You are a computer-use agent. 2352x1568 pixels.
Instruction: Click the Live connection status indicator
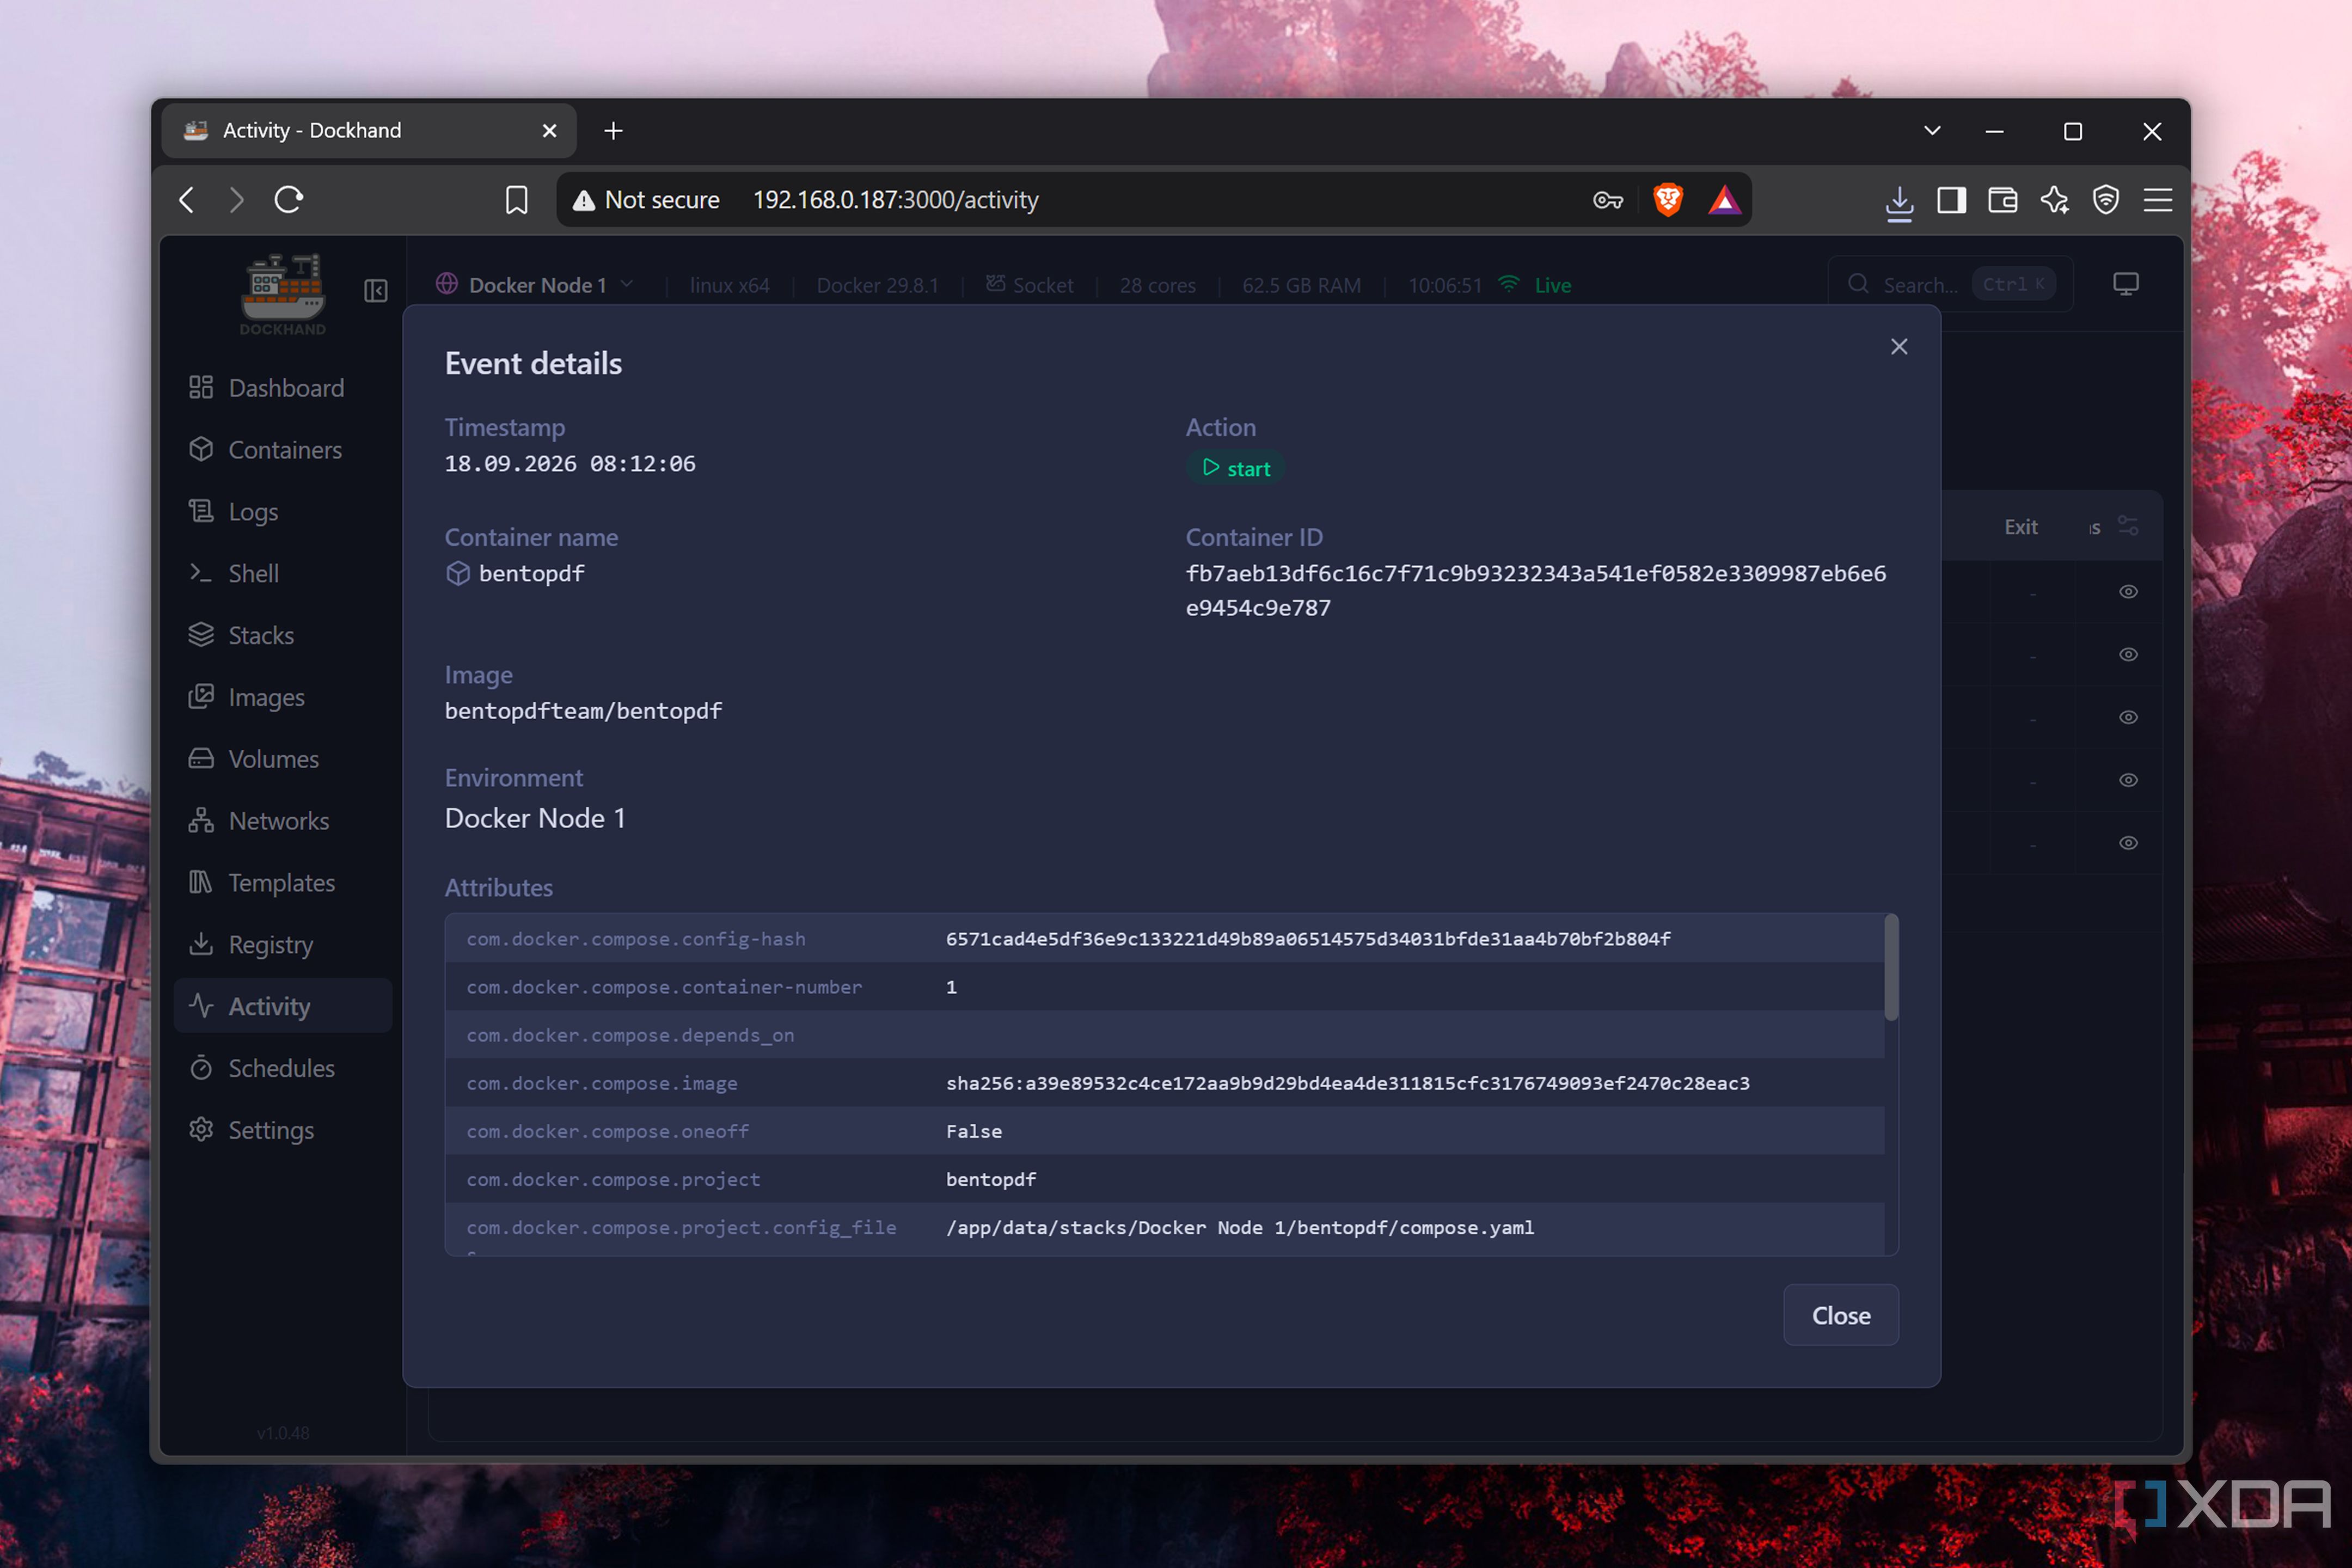[x=1536, y=285]
